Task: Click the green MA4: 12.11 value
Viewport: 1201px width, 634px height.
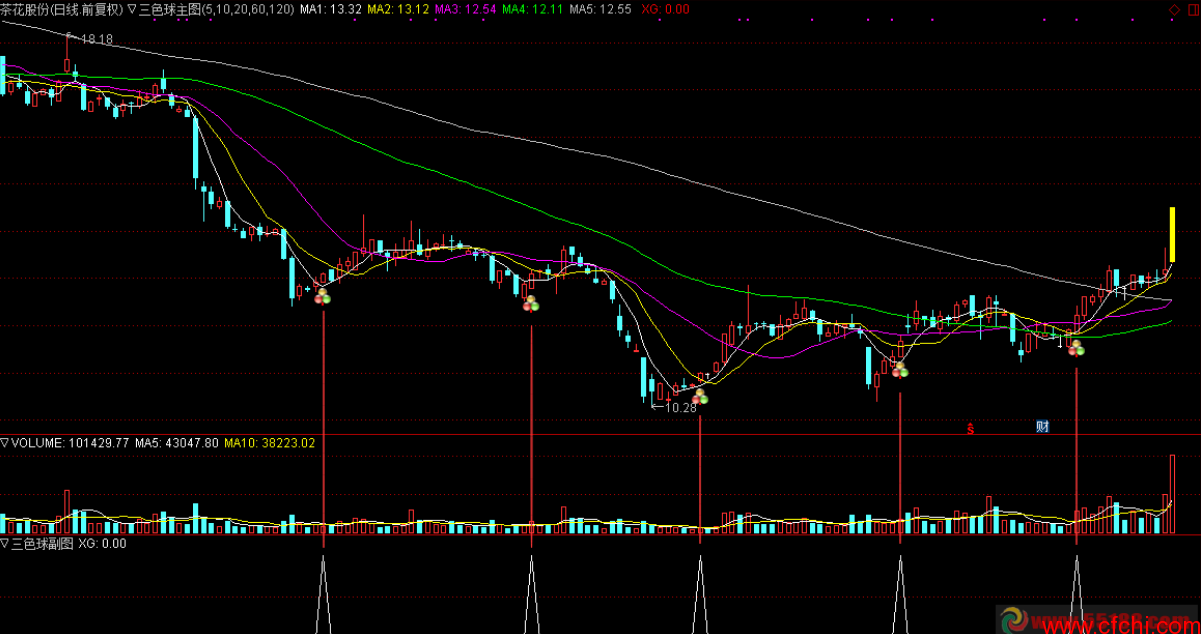Action: point(532,8)
